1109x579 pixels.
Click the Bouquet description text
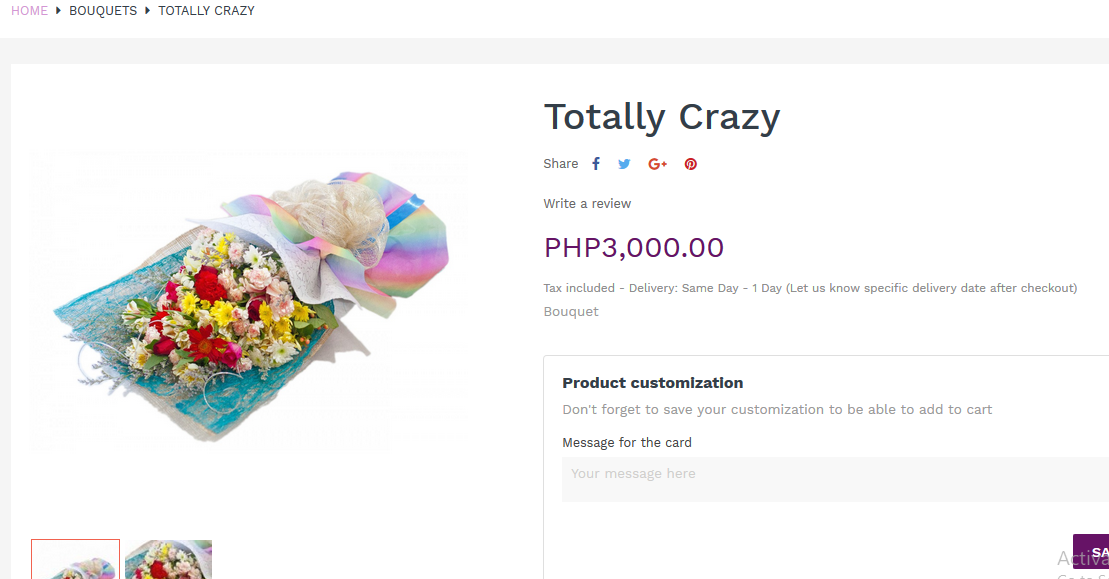pos(571,312)
